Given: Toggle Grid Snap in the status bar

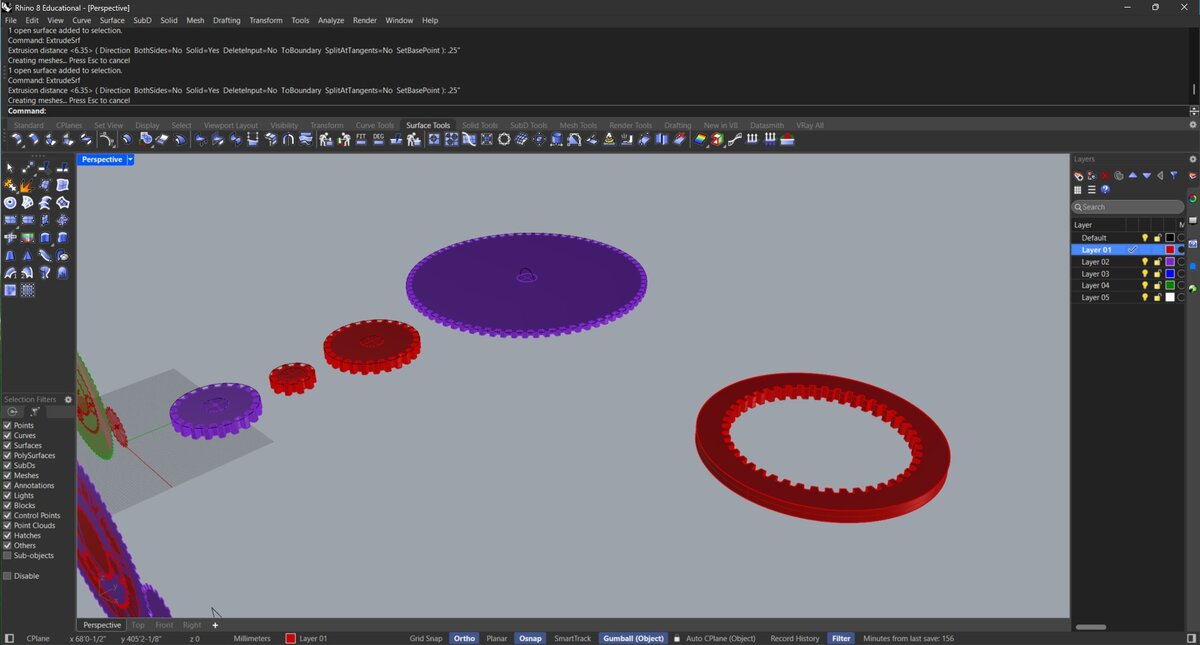Looking at the screenshot, I should 426,638.
